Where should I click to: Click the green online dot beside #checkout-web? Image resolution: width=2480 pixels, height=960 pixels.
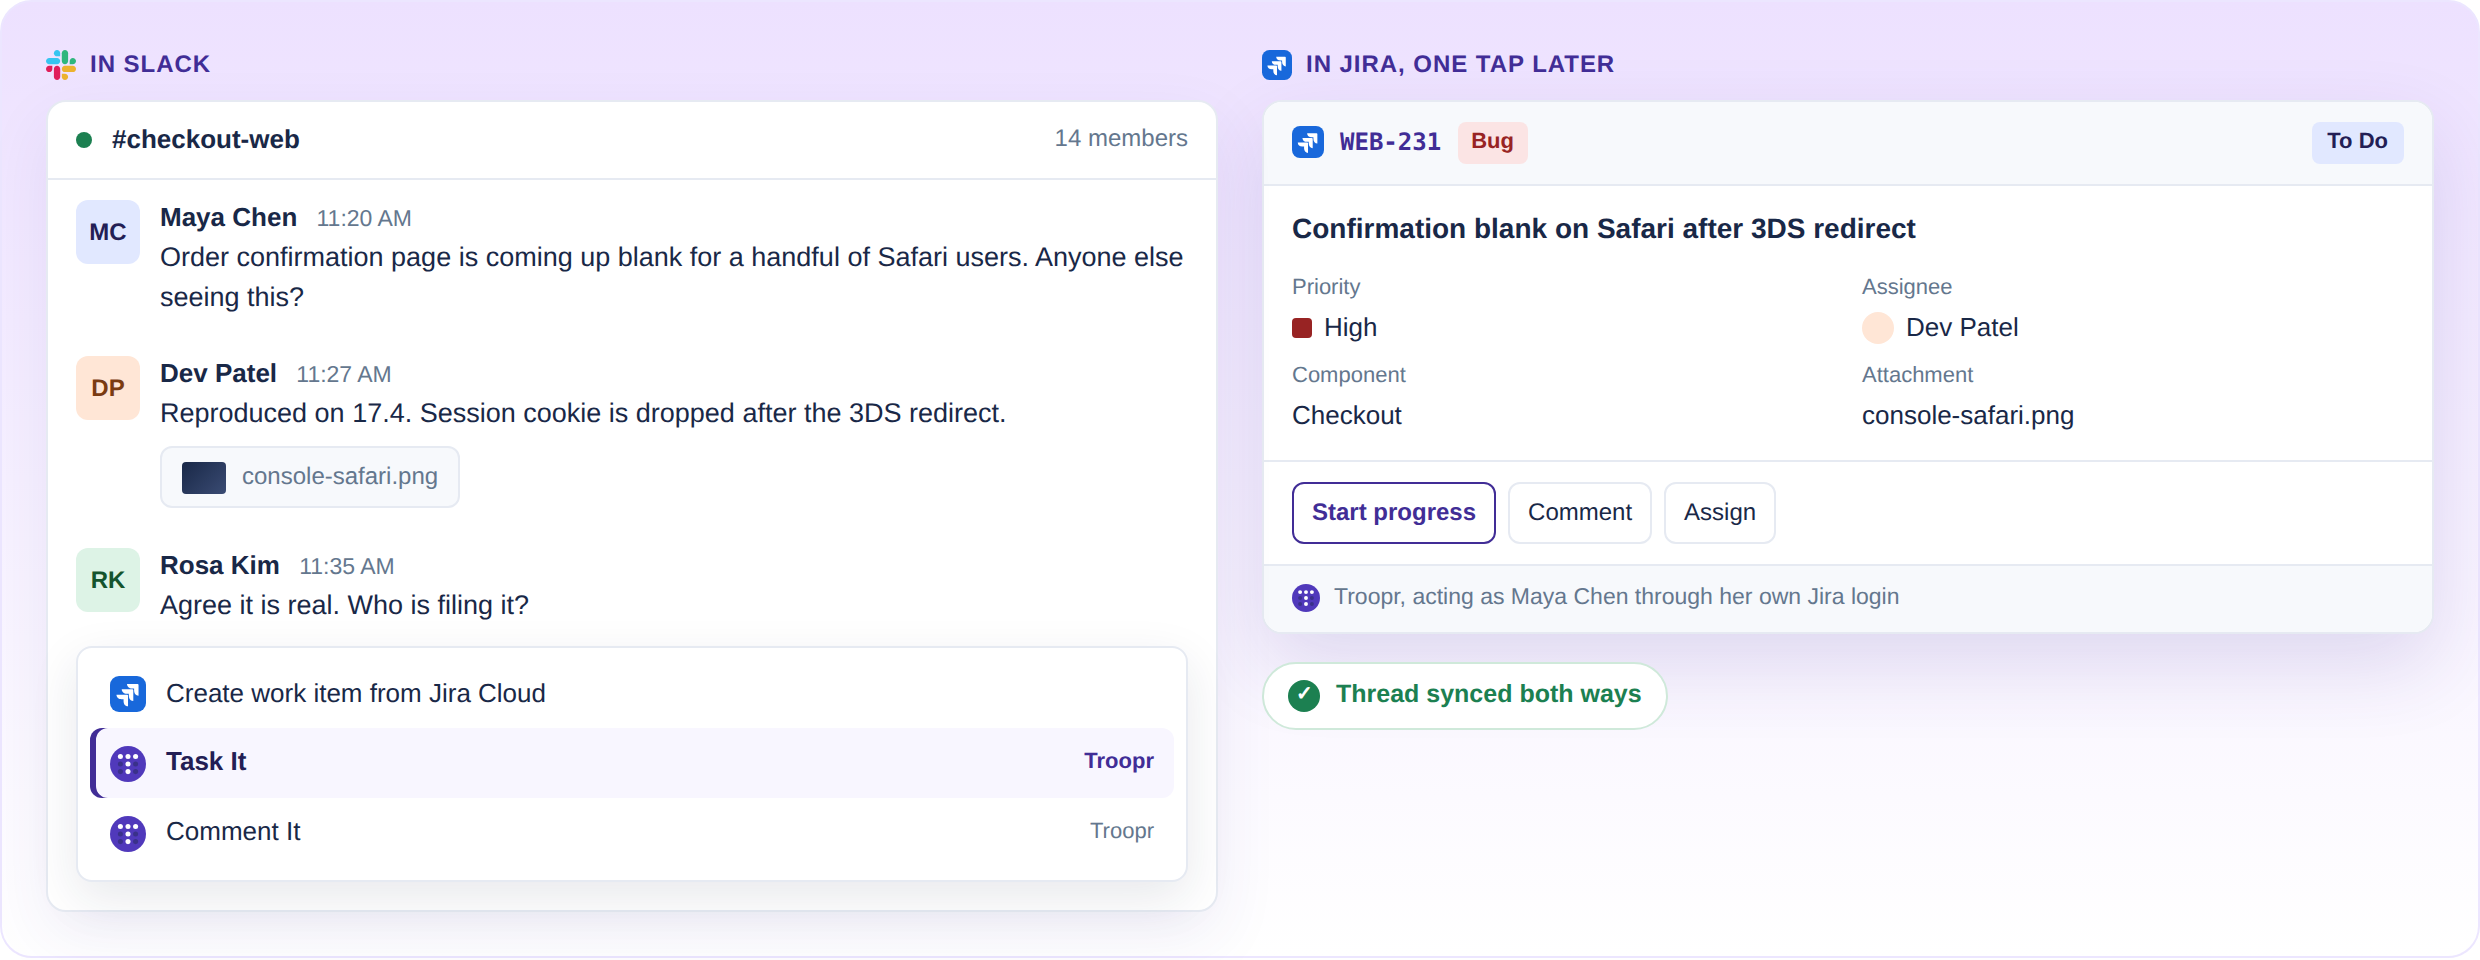tap(84, 140)
